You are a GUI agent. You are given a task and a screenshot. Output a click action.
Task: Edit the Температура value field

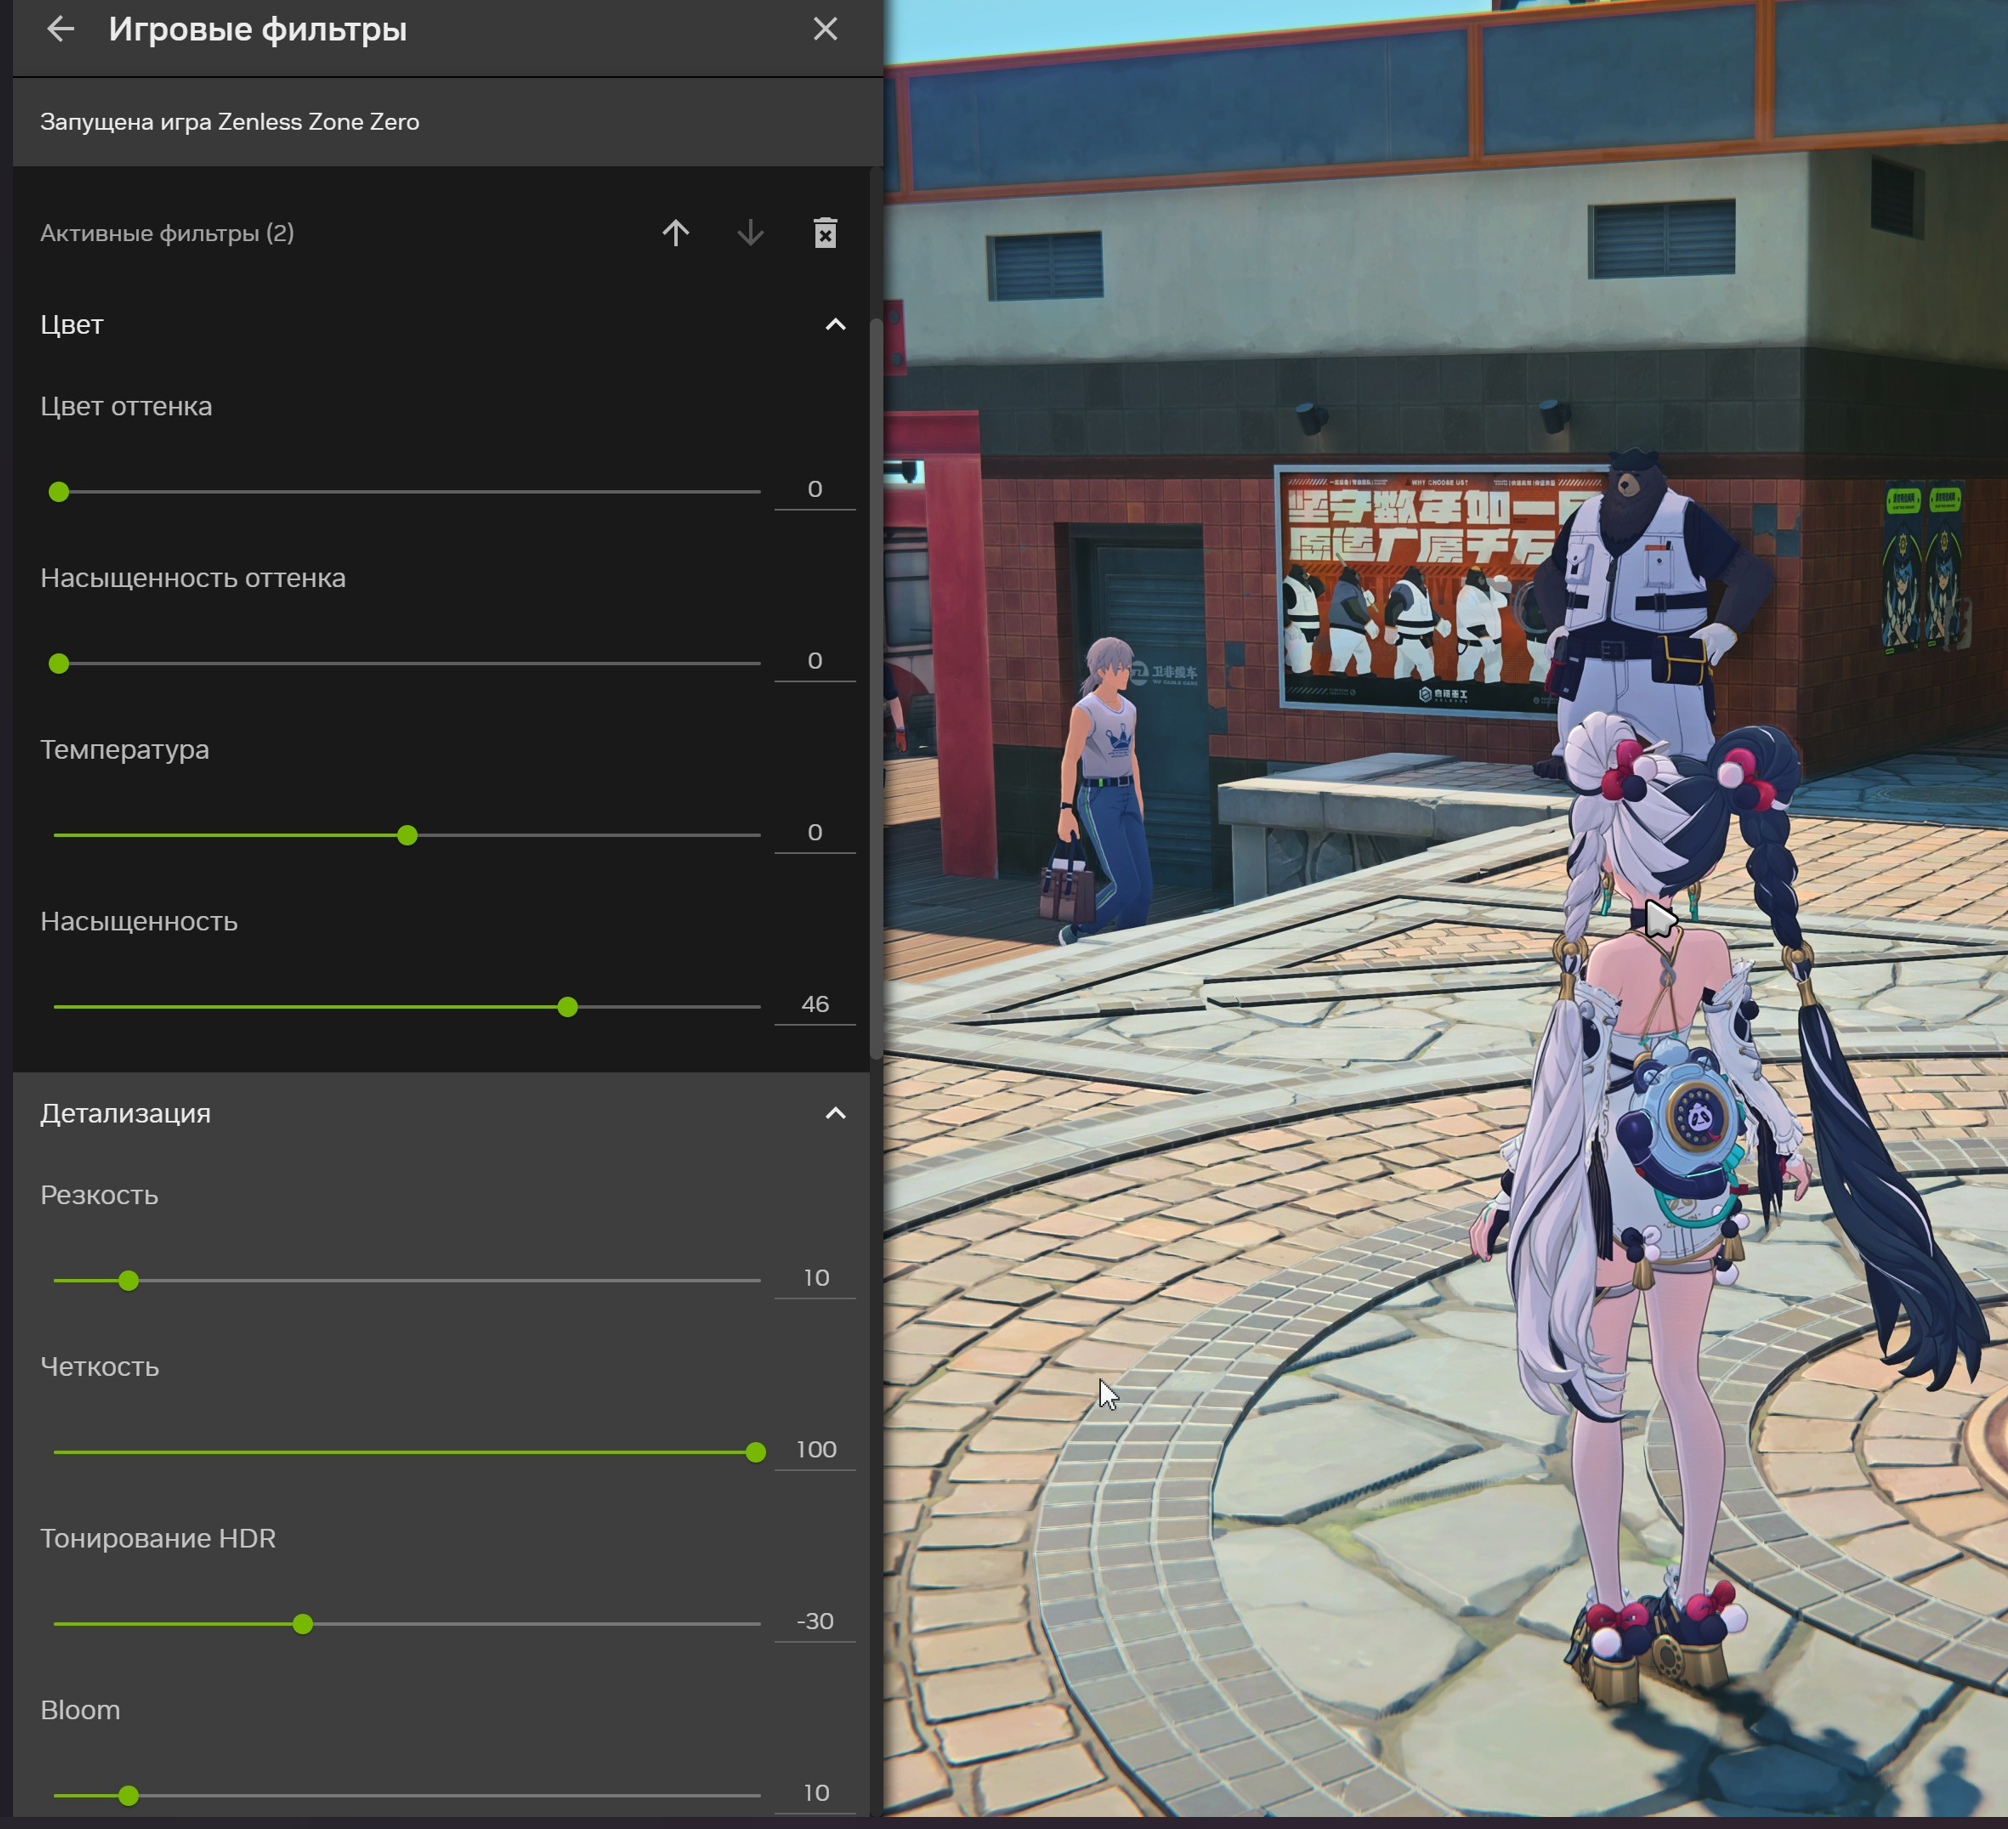tap(815, 833)
